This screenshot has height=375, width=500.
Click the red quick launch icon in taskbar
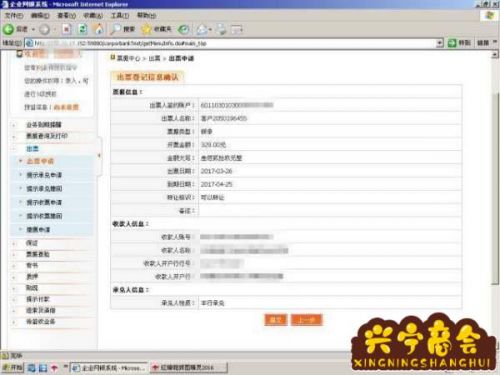pos(54,368)
